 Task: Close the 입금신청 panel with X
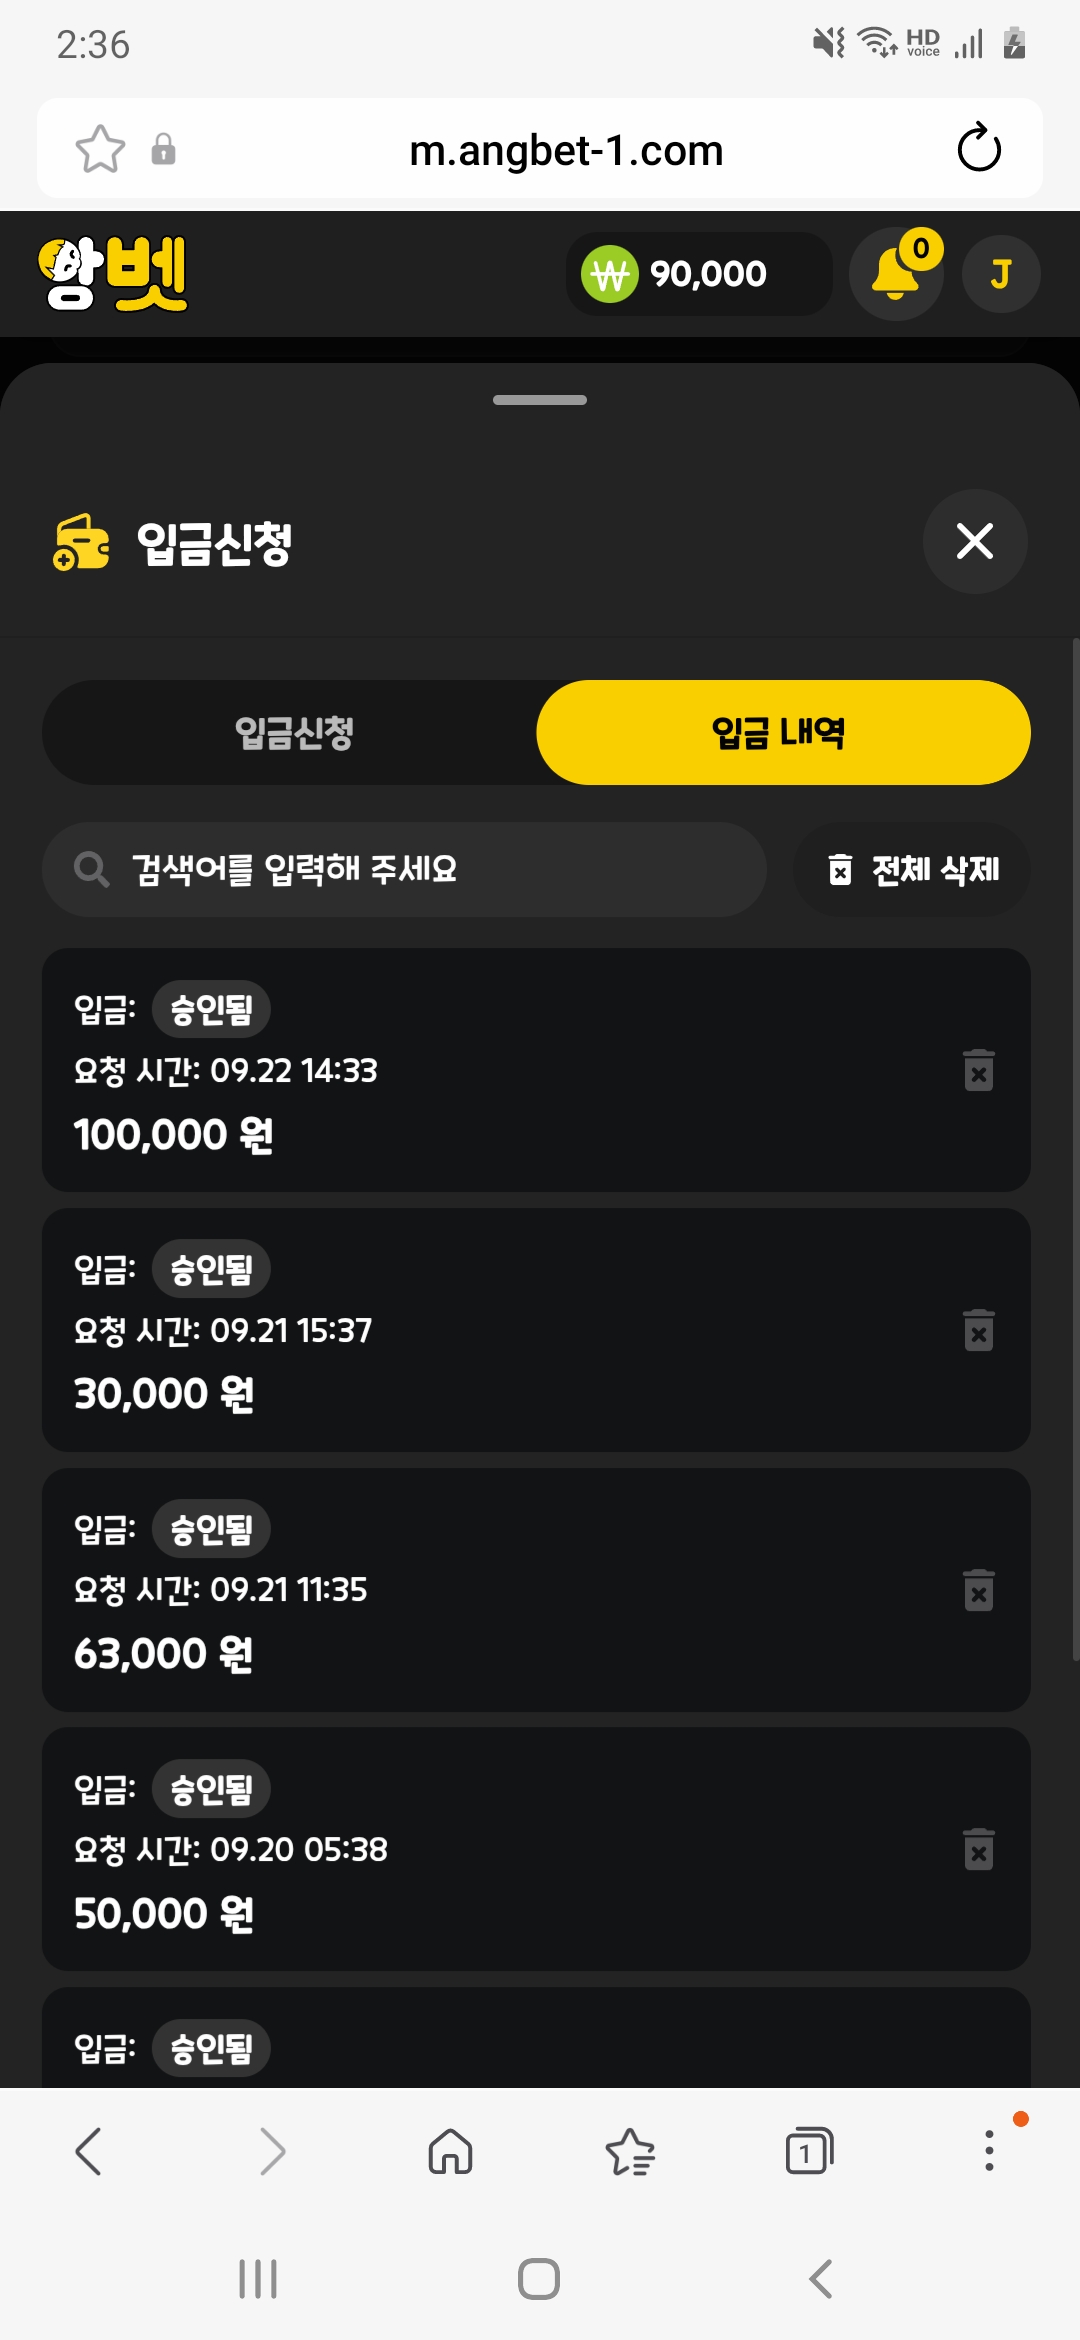[x=975, y=541]
